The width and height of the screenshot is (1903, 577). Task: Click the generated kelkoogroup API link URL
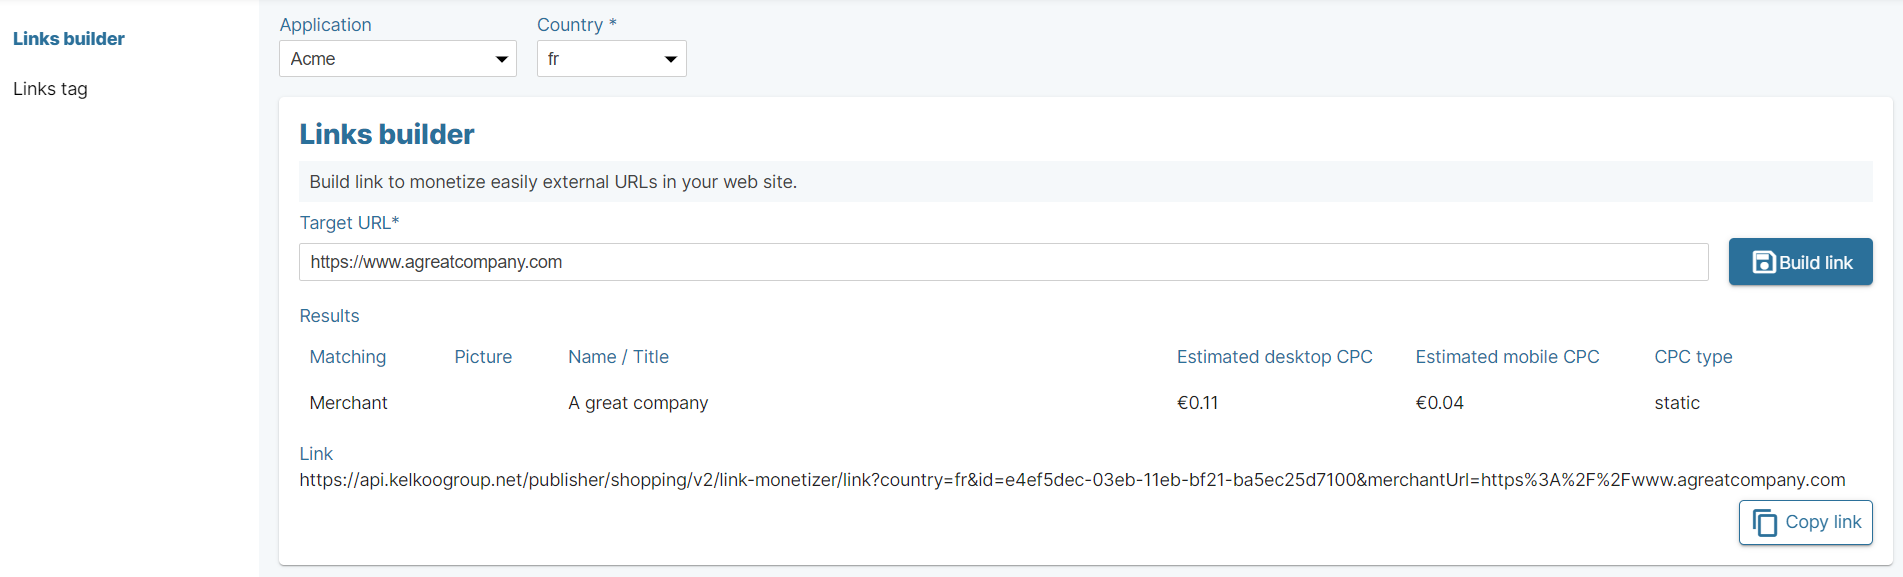(x=1072, y=480)
